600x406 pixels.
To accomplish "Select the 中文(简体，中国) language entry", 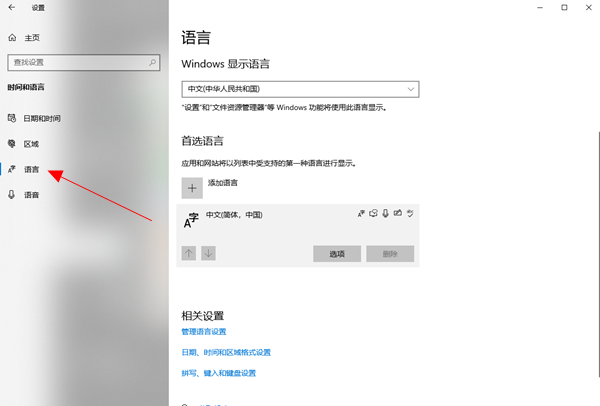I will 298,235.
